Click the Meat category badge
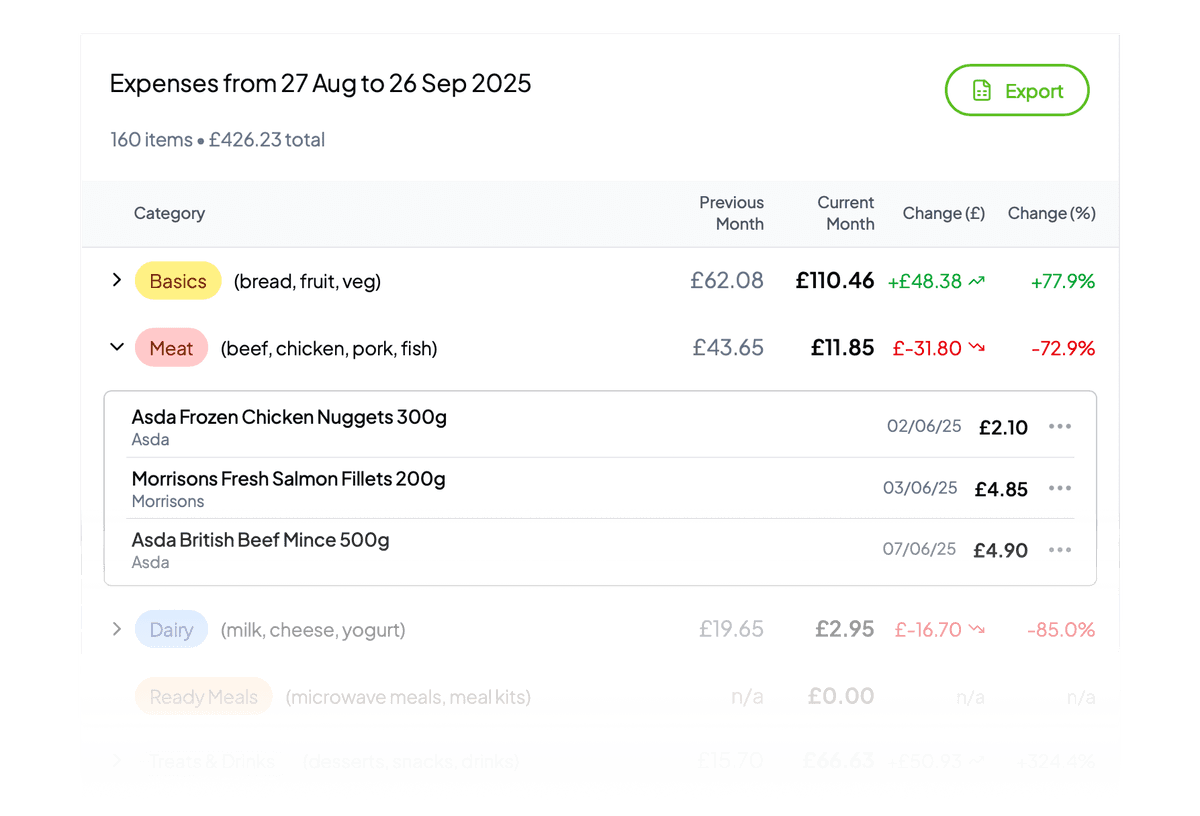 point(171,348)
